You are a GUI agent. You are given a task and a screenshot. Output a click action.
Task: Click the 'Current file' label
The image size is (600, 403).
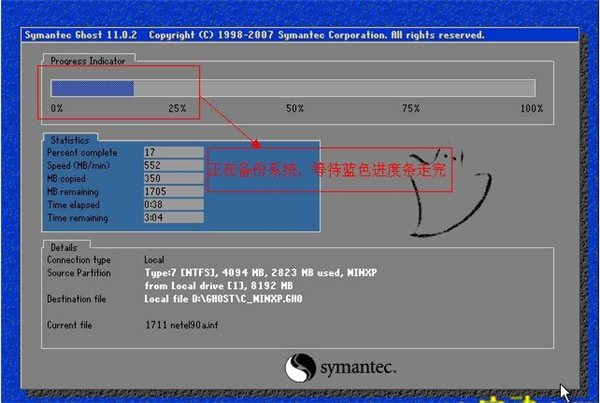(x=69, y=325)
